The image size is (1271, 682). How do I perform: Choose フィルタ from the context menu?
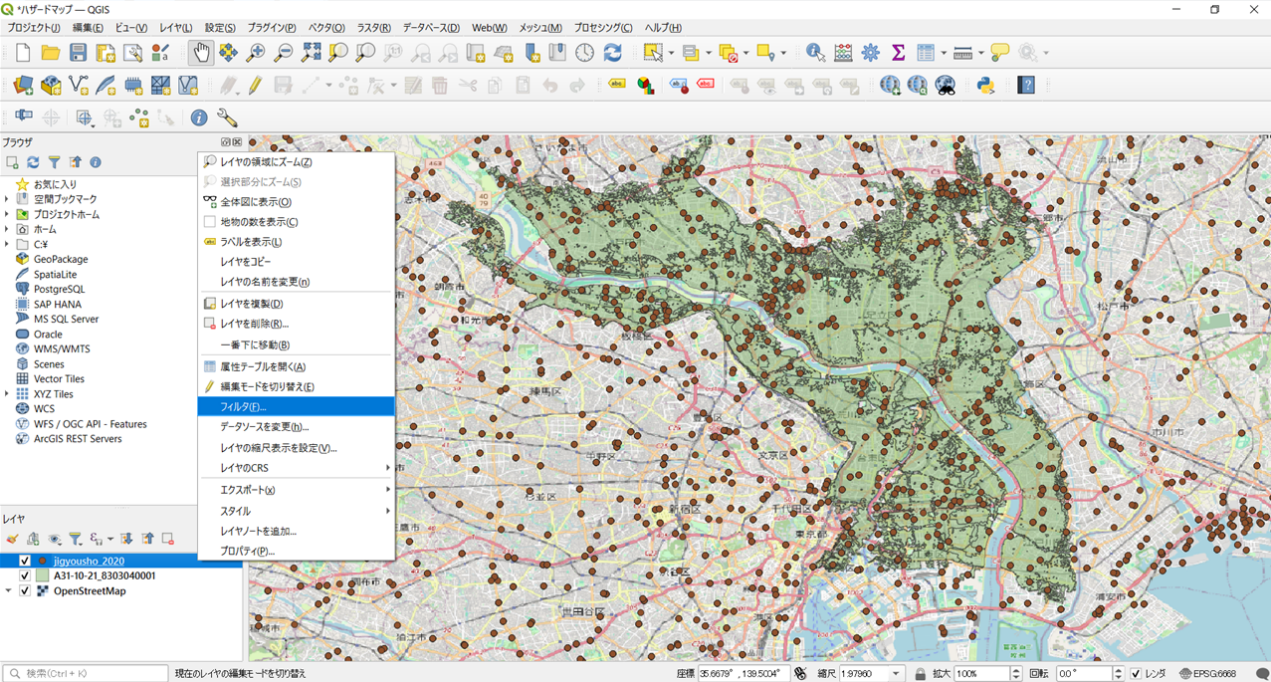tap(296, 407)
